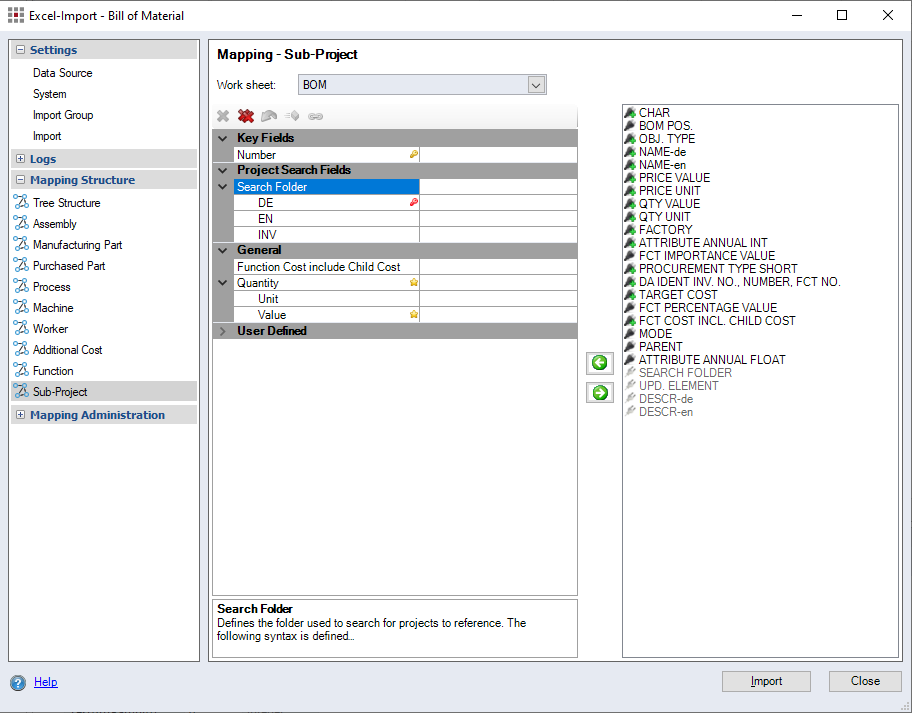Expand the Logs section
Image resolution: width=912 pixels, height=713 pixels.
21,159
